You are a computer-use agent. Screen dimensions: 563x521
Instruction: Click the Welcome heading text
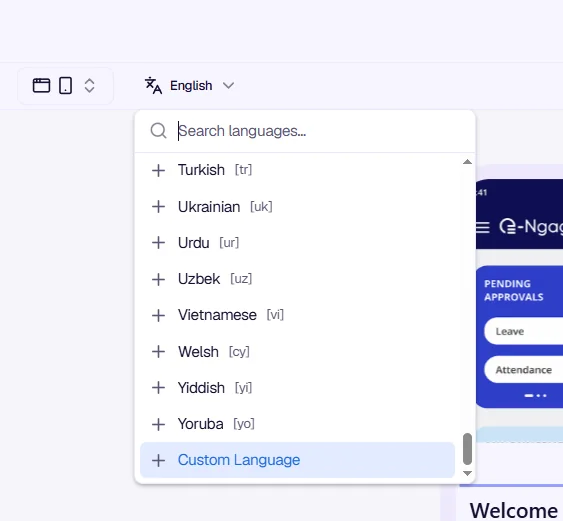(514, 511)
